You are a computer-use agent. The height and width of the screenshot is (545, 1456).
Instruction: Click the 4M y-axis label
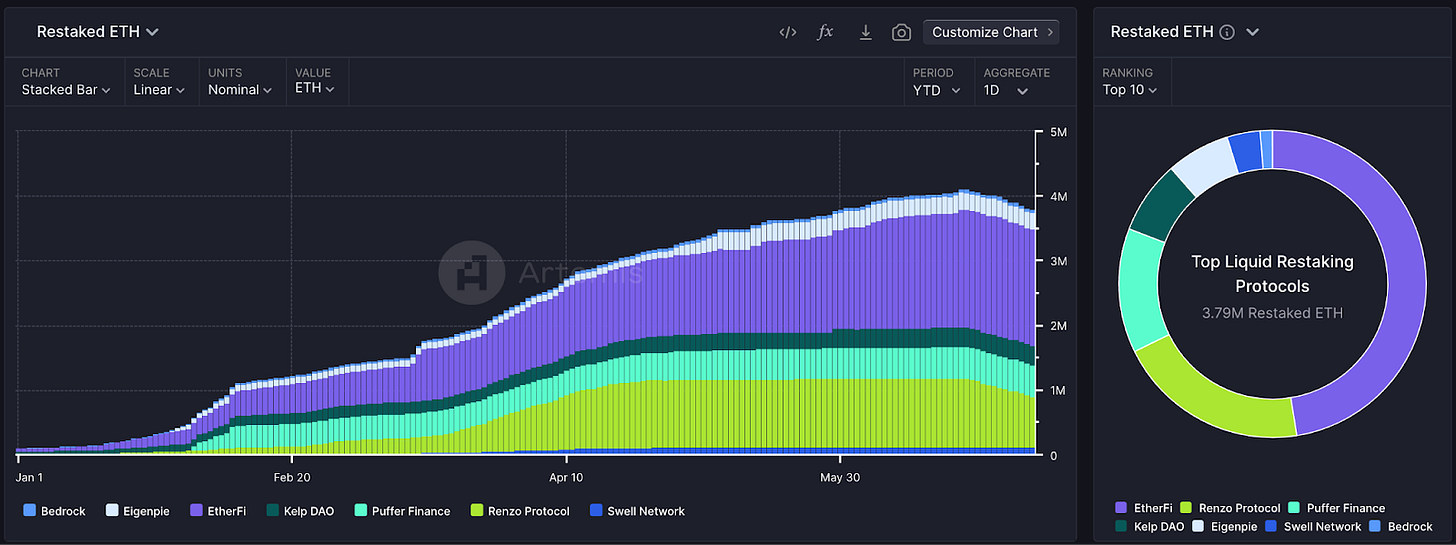[x=1059, y=197]
